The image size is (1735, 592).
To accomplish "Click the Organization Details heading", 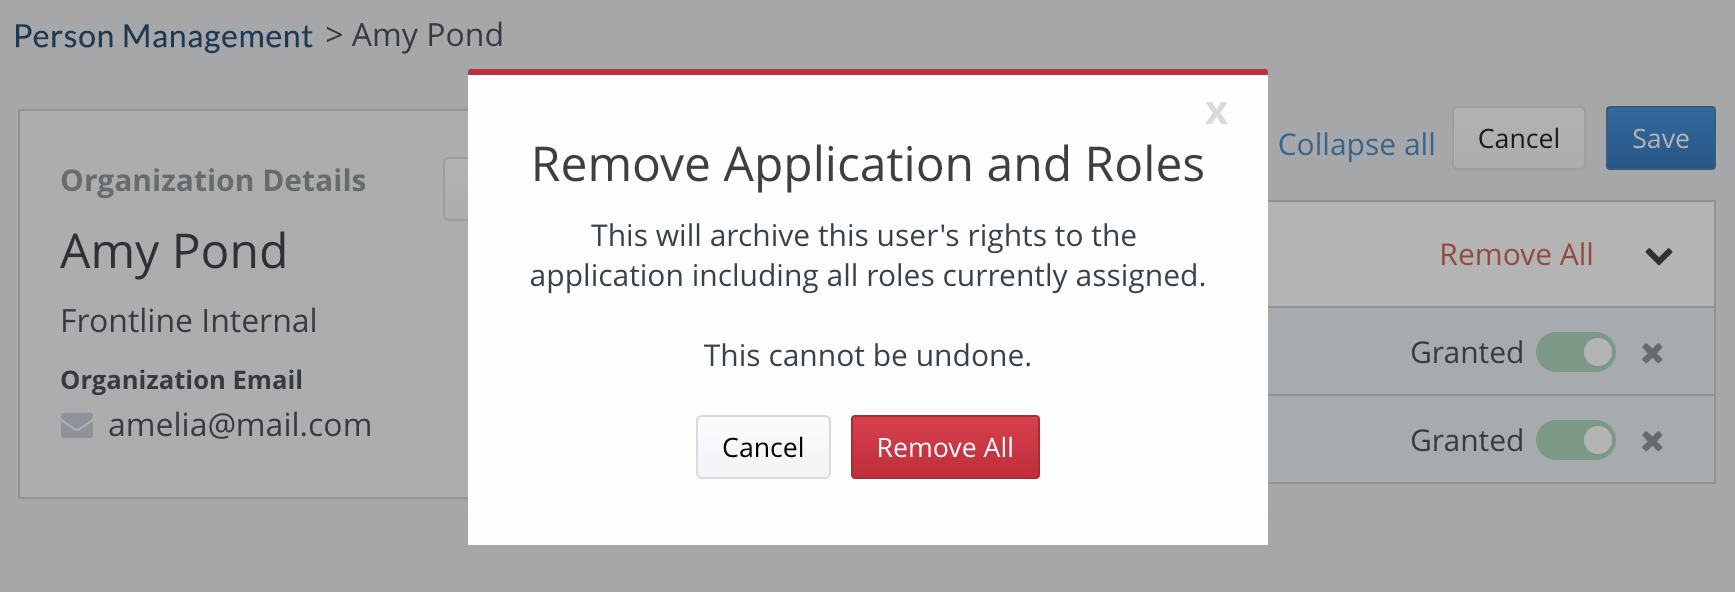I will (213, 181).
